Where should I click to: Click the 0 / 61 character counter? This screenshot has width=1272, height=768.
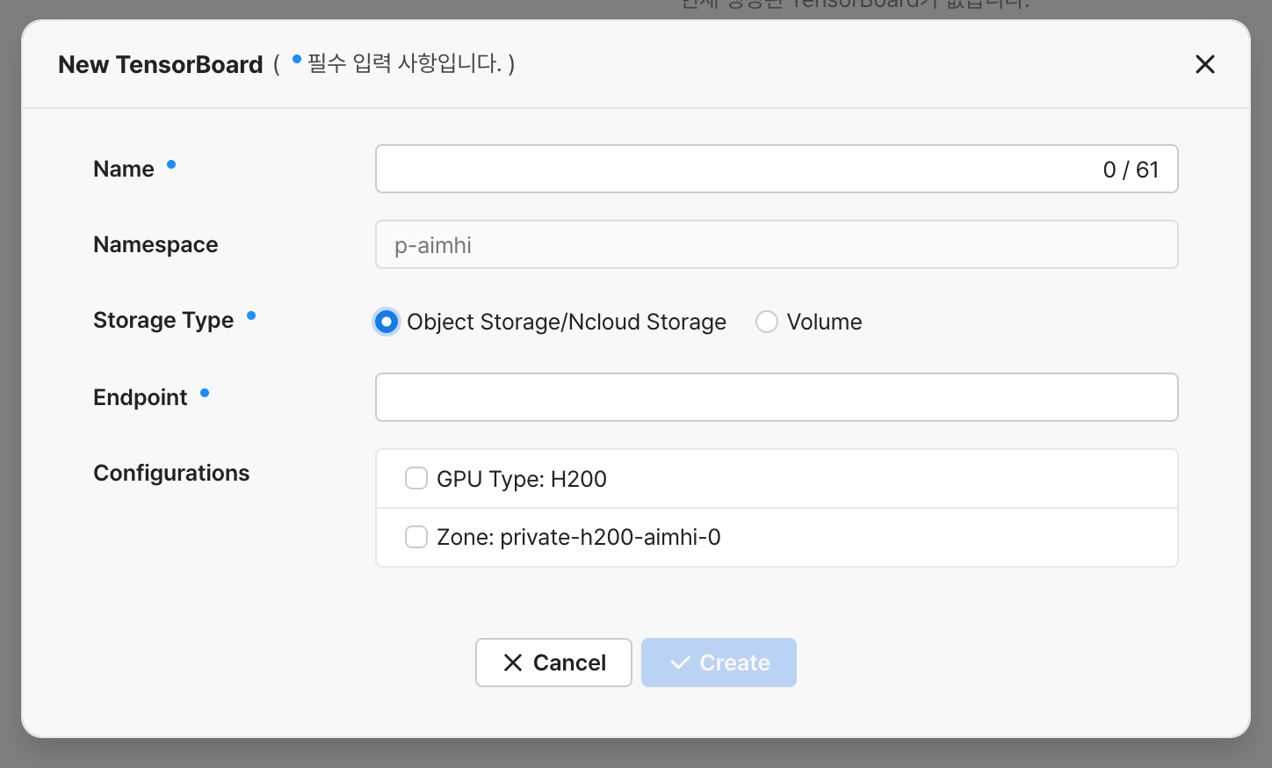click(x=1130, y=170)
